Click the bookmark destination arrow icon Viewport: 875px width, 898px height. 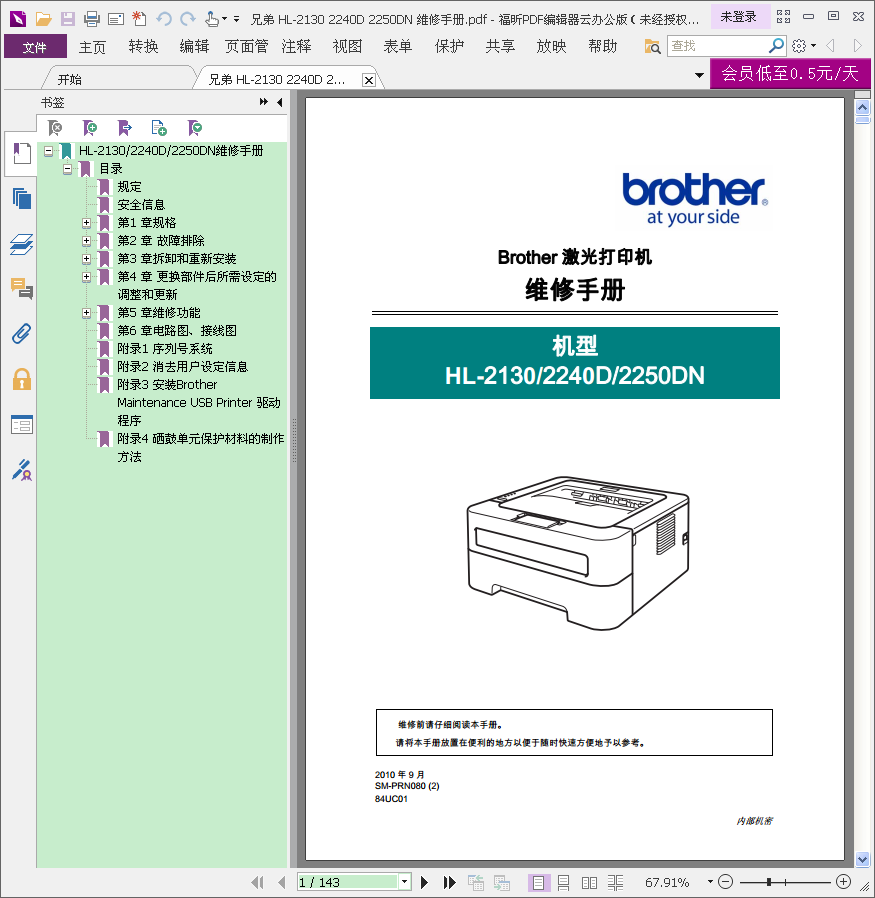(x=124, y=128)
